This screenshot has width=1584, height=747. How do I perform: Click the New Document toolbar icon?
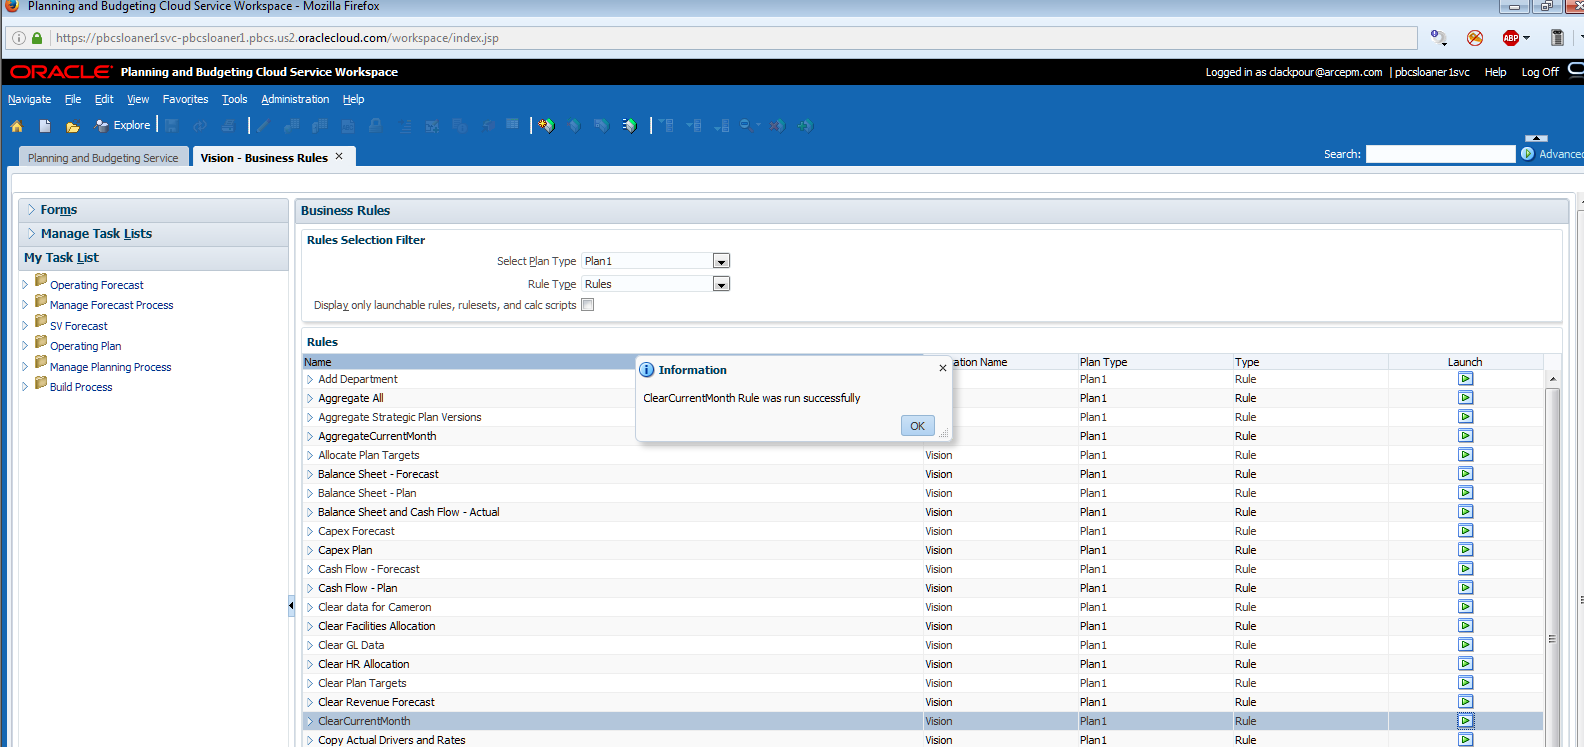[45, 126]
